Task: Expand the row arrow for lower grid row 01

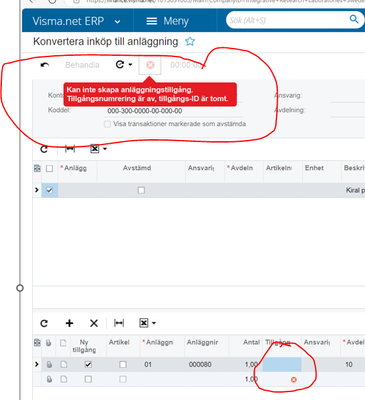Action: pos(37,364)
